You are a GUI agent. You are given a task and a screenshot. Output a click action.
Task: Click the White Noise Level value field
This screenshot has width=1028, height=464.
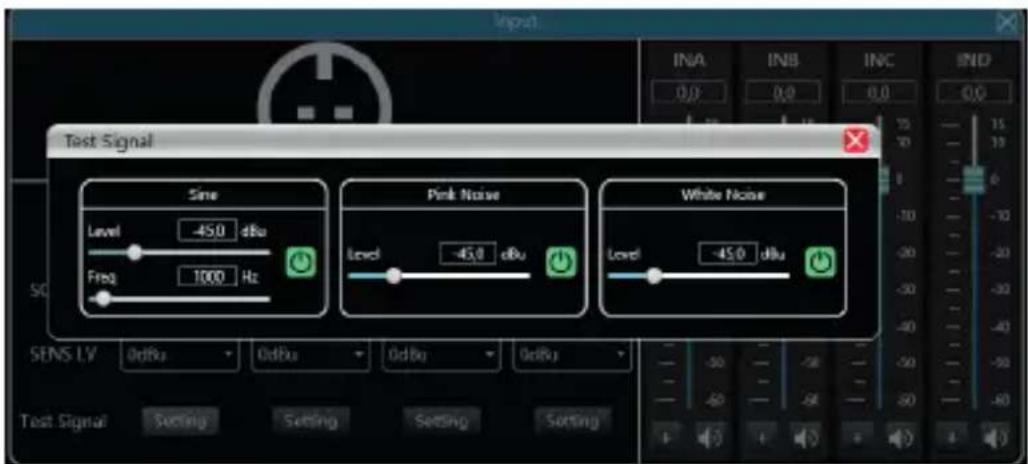click(x=728, y=254)
